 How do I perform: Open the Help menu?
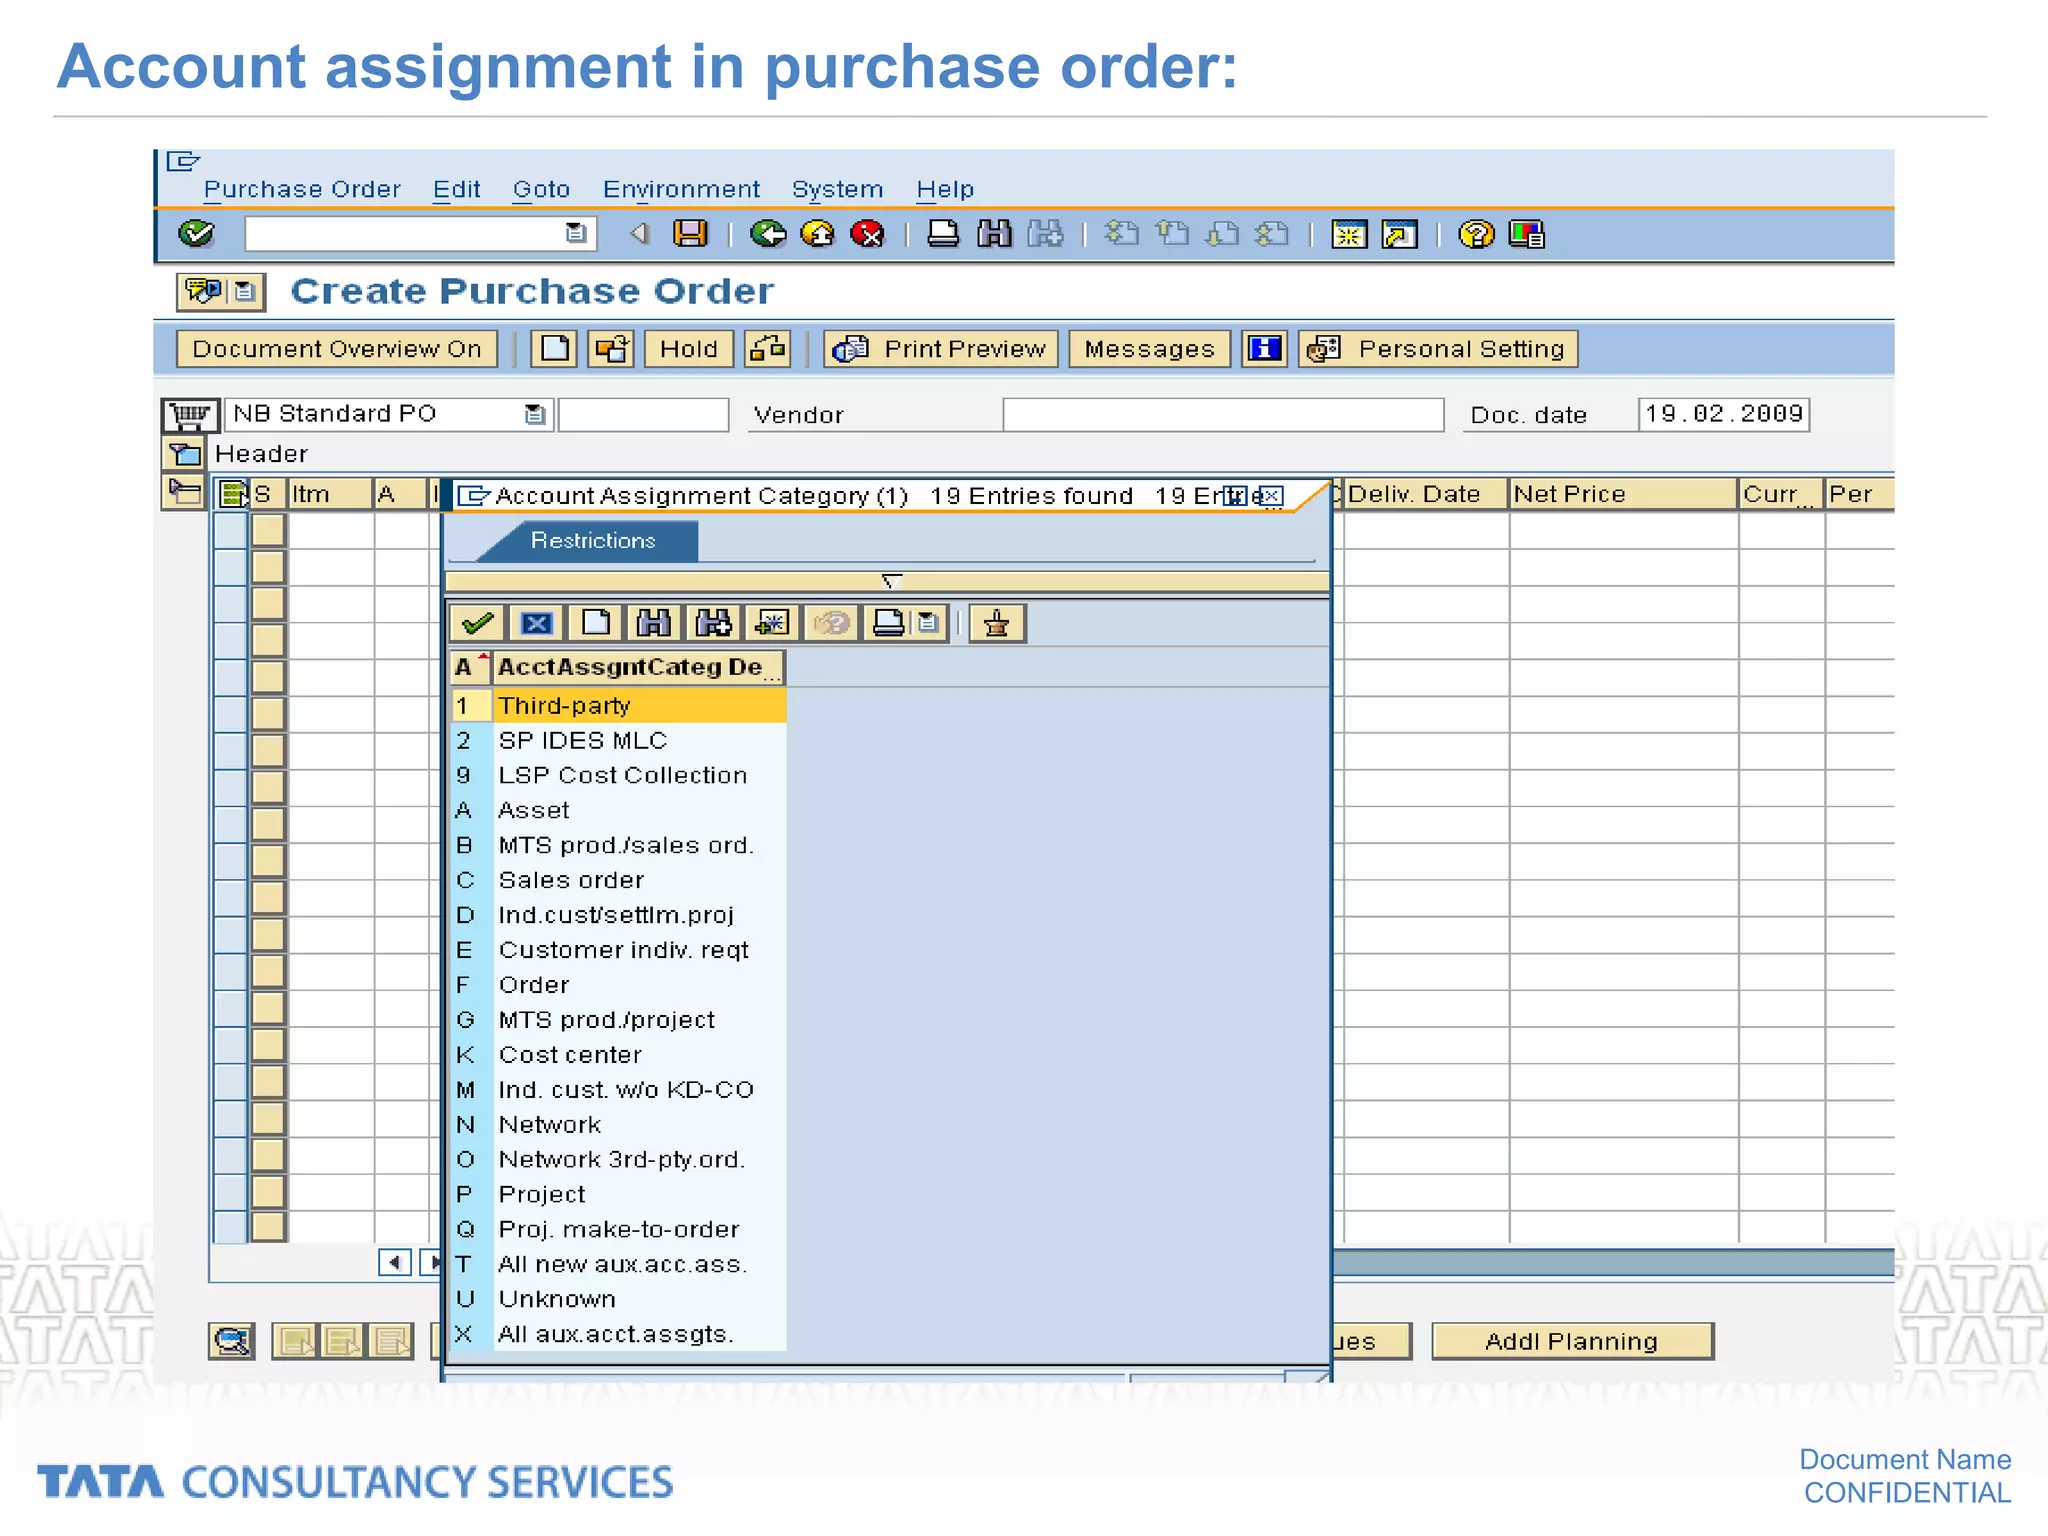(x=945, y=189)
